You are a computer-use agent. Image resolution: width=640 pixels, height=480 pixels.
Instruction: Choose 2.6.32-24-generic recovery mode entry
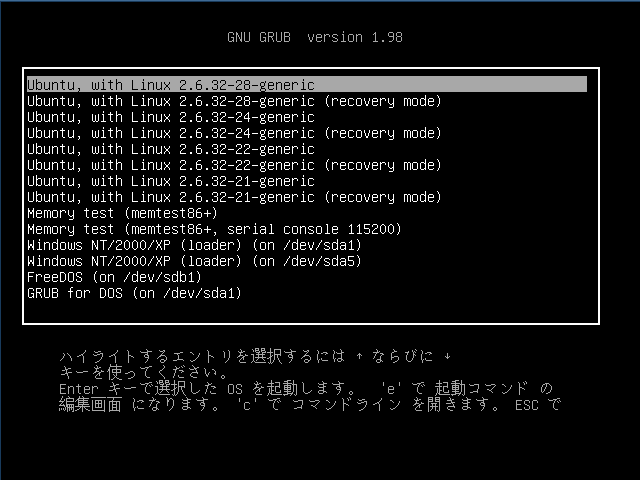pos(234,133)
